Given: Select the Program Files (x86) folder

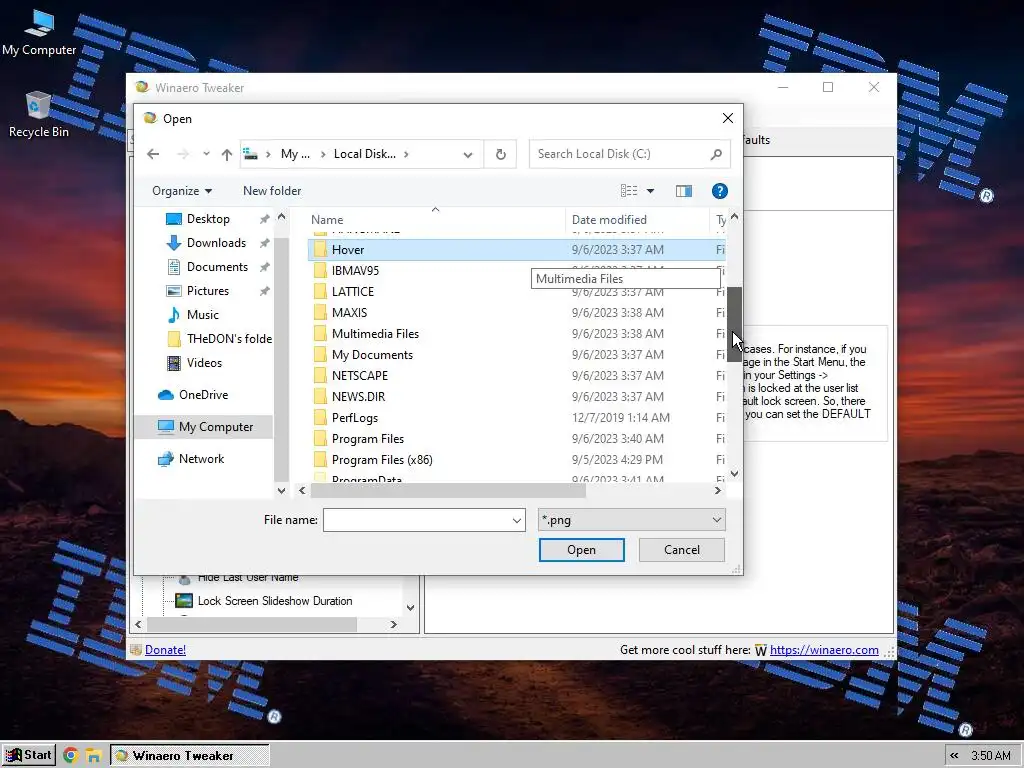Looking at the screenshot, I should point(516,460).
